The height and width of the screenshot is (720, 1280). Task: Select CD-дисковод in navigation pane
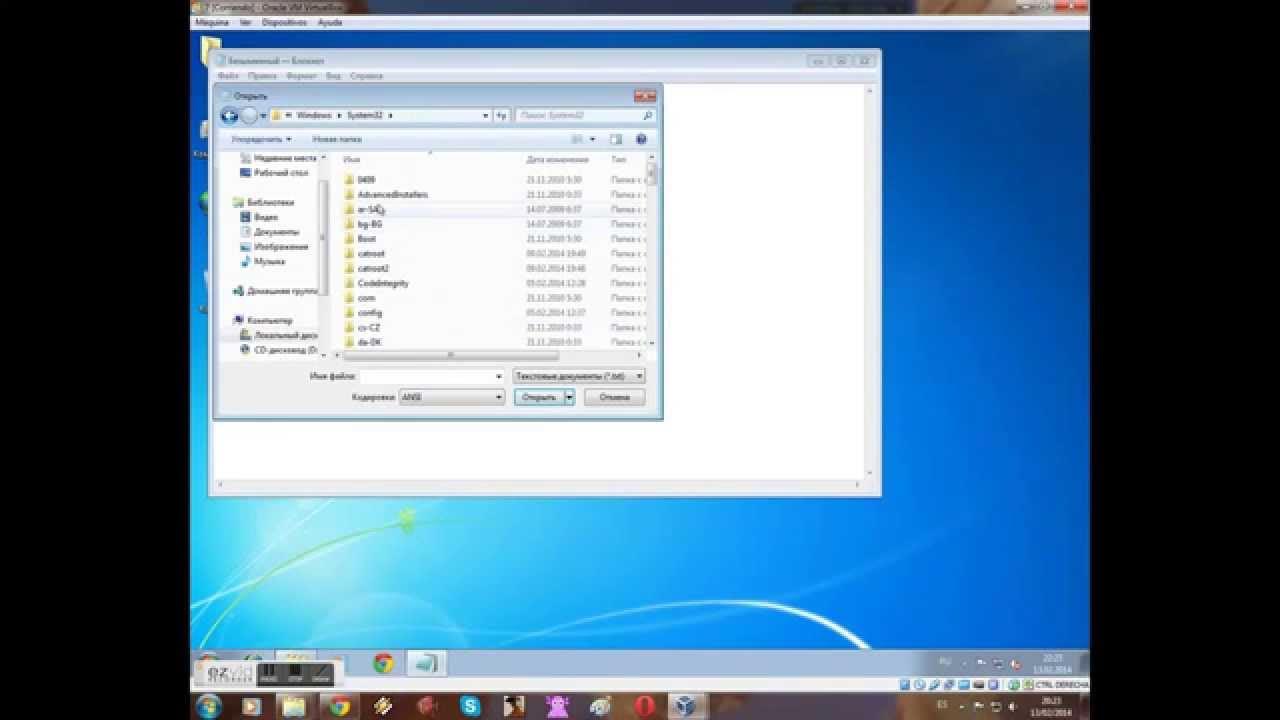point(279,351)
